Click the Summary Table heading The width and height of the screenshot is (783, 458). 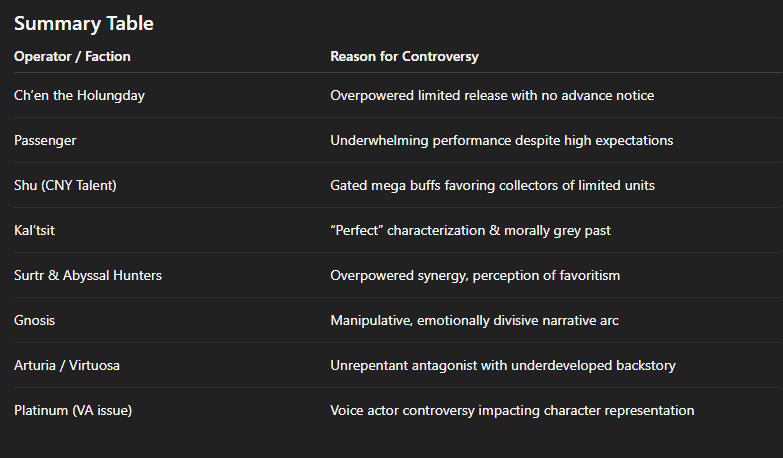(84, 23)
